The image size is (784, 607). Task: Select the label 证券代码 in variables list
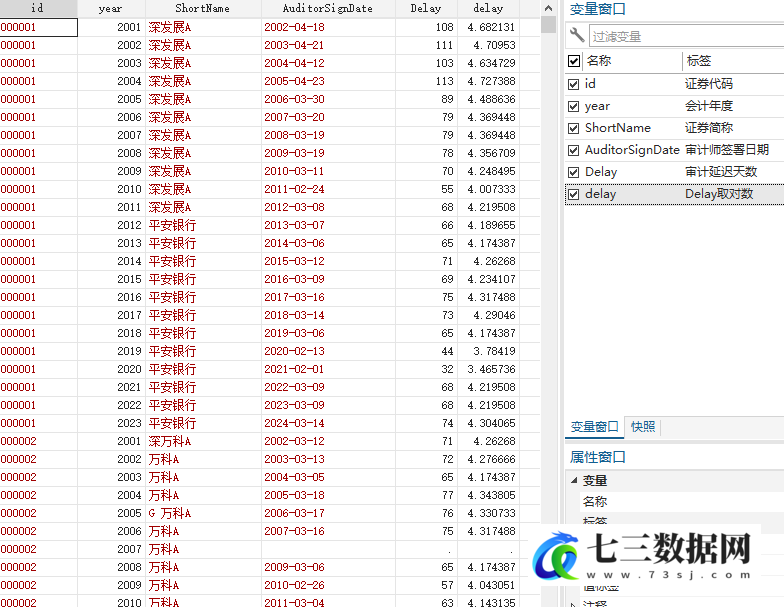tap(708, 84)
